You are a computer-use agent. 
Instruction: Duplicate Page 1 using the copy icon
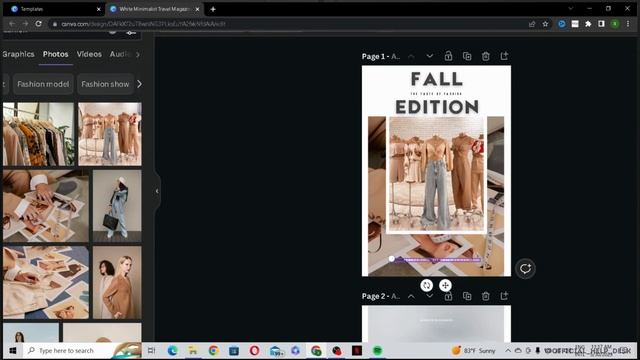coord(467,56)
